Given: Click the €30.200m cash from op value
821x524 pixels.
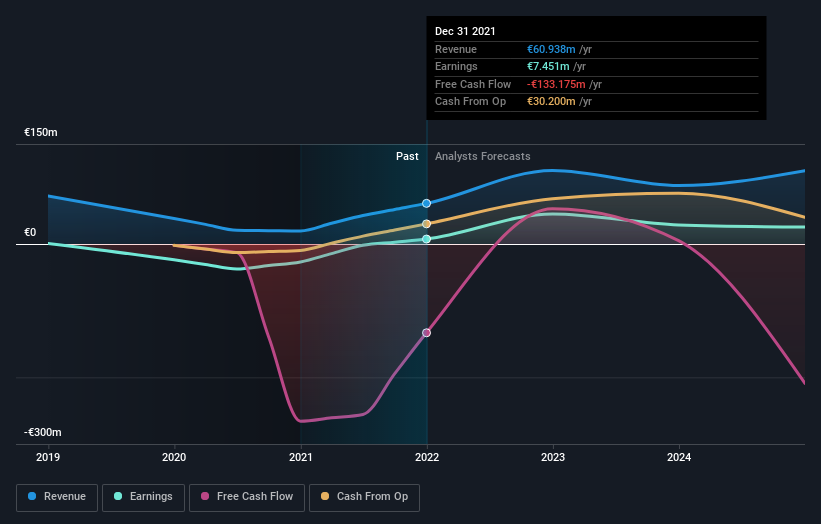Looking at the screenshot, I should 551,102.
